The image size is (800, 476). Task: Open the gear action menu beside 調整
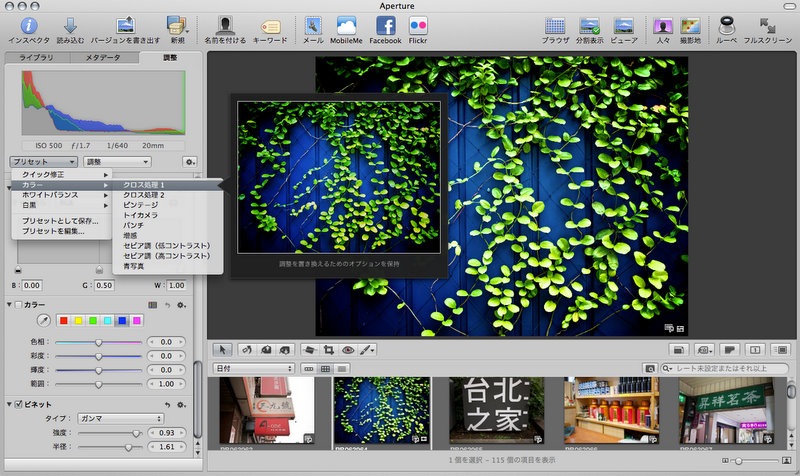[x=189, y=162]
